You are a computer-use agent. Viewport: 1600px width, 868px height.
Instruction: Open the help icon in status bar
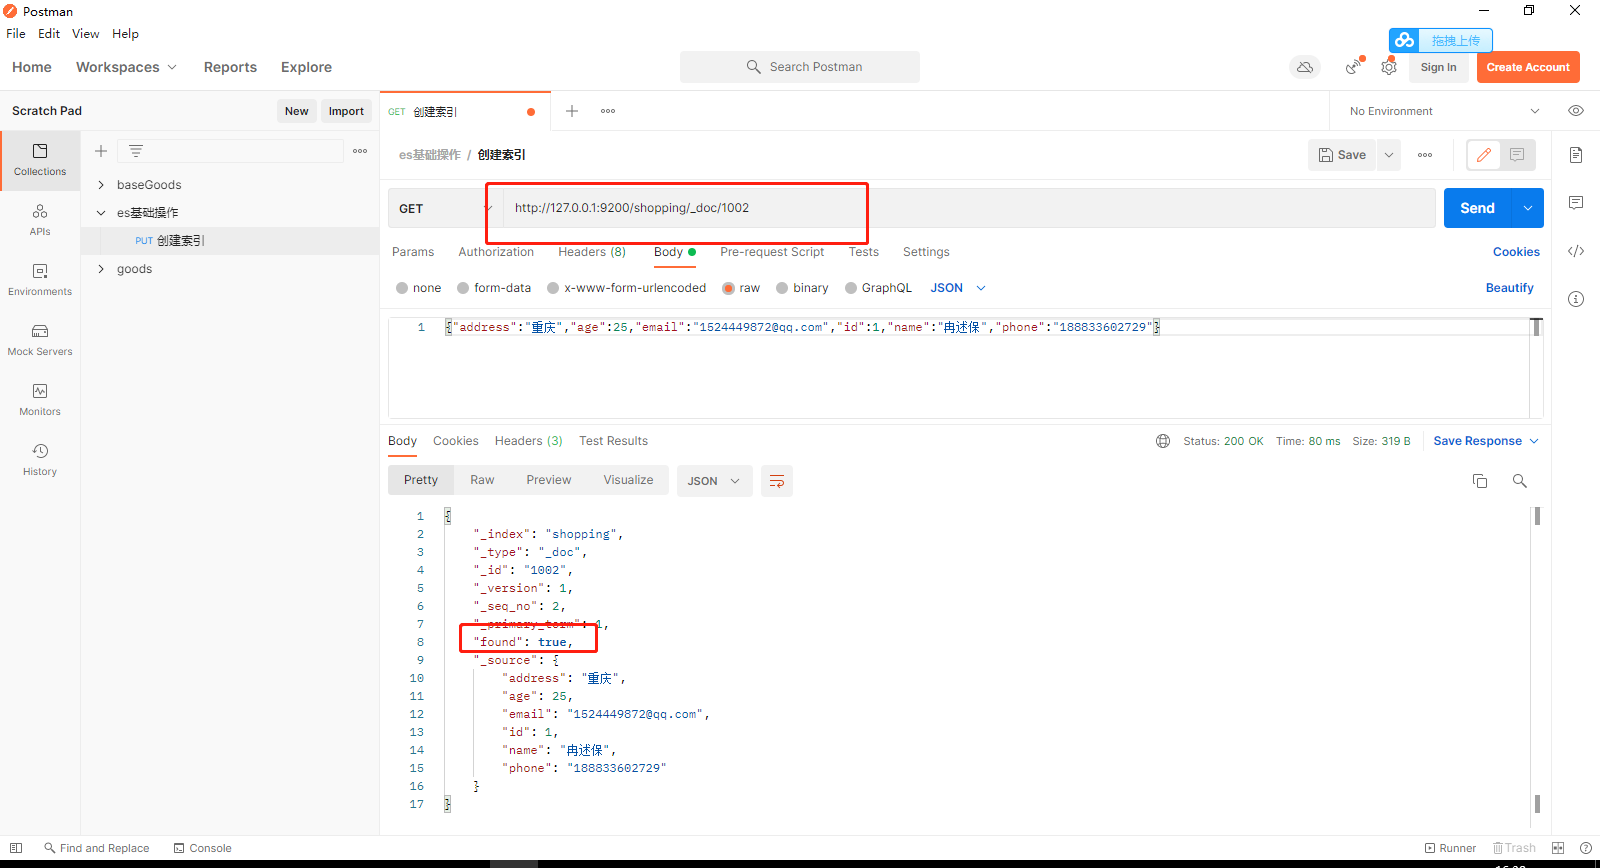pyautogui.click(x=1586, y=848)
